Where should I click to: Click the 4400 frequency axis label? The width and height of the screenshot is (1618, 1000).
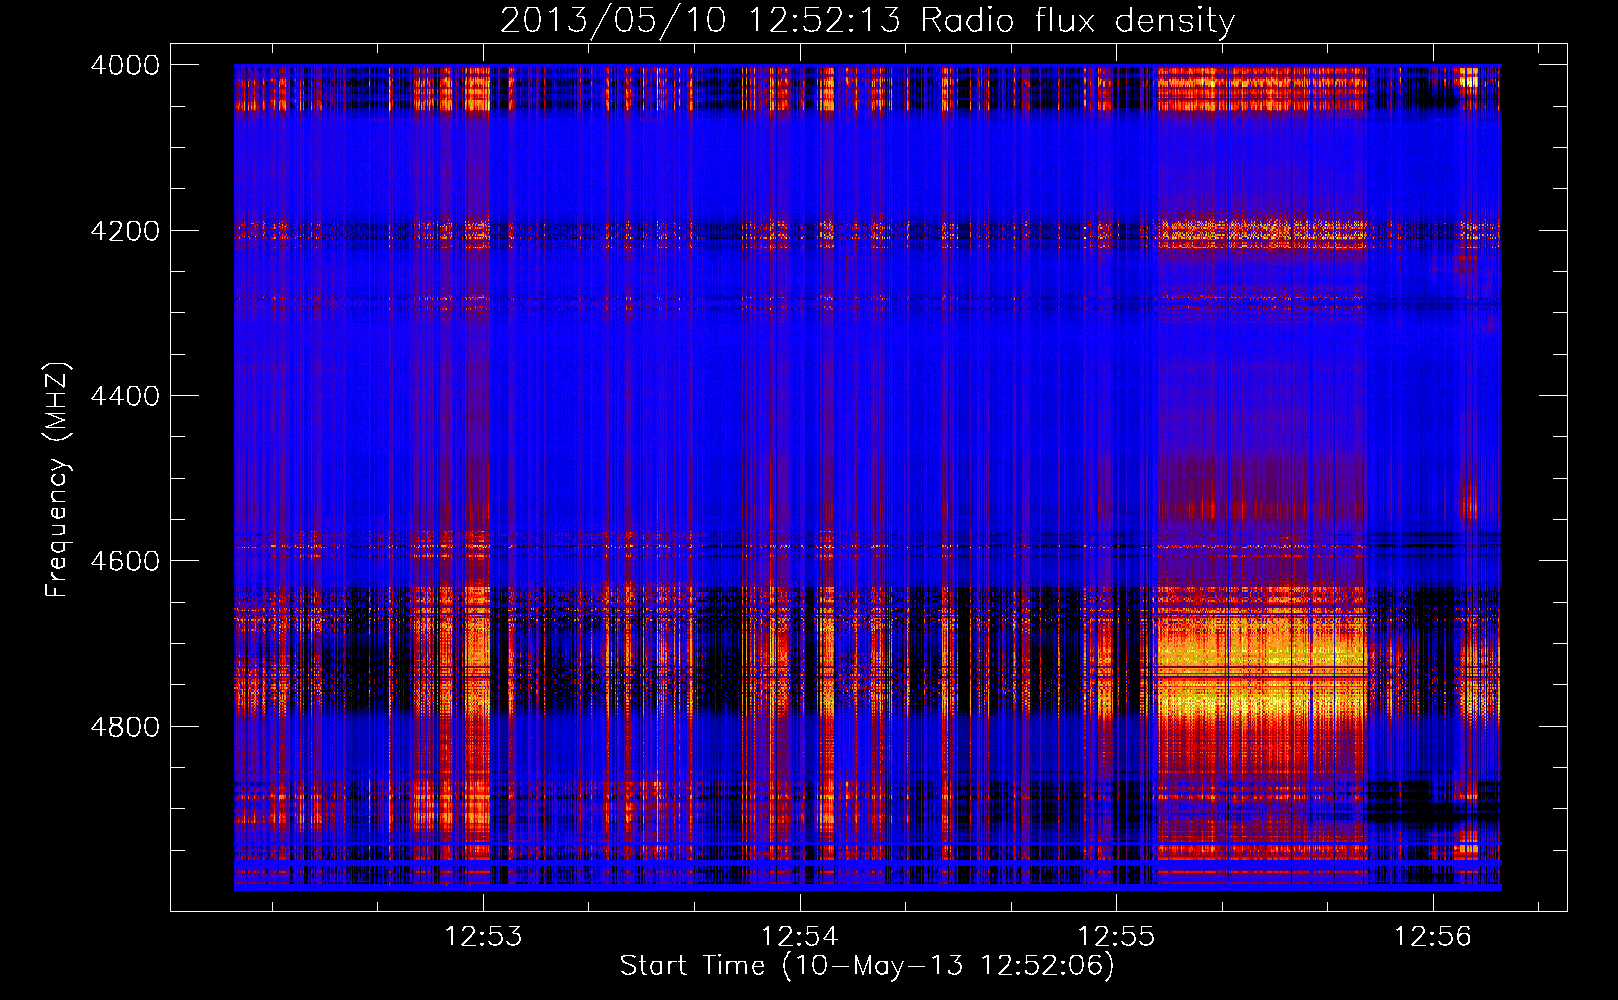pos(125,396)
